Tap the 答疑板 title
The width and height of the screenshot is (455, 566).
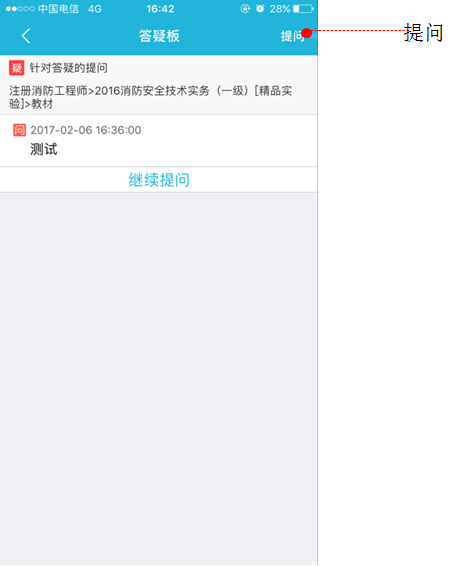[x=159, y=36]
